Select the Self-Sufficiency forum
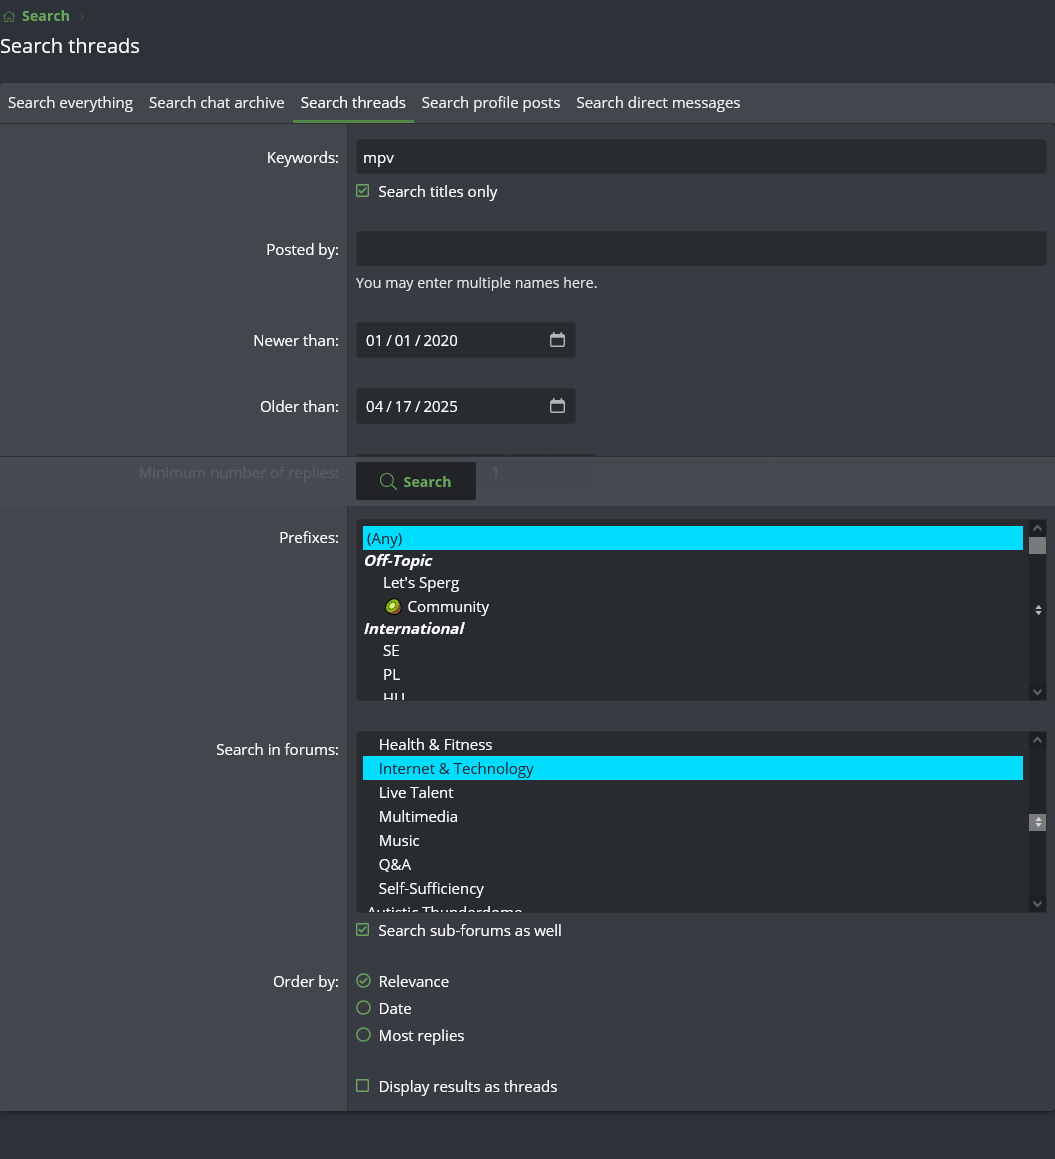The height and width of the screenshot is (1159, 1055). (693, 888)
